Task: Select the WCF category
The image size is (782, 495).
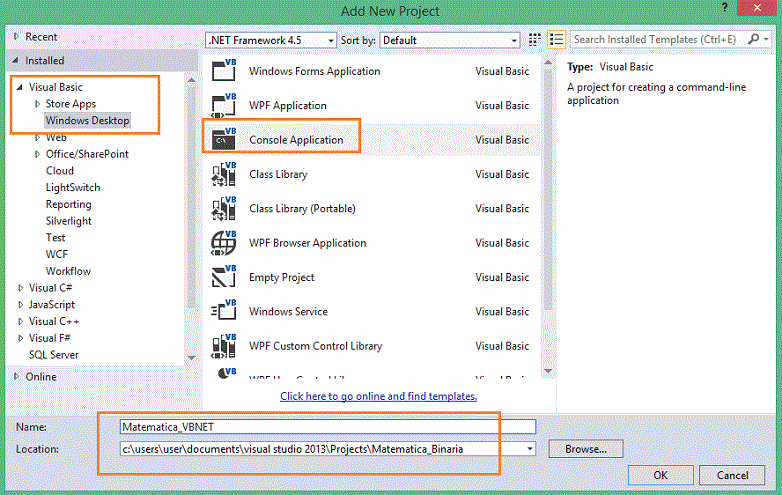Action: [x=56, y=254]
